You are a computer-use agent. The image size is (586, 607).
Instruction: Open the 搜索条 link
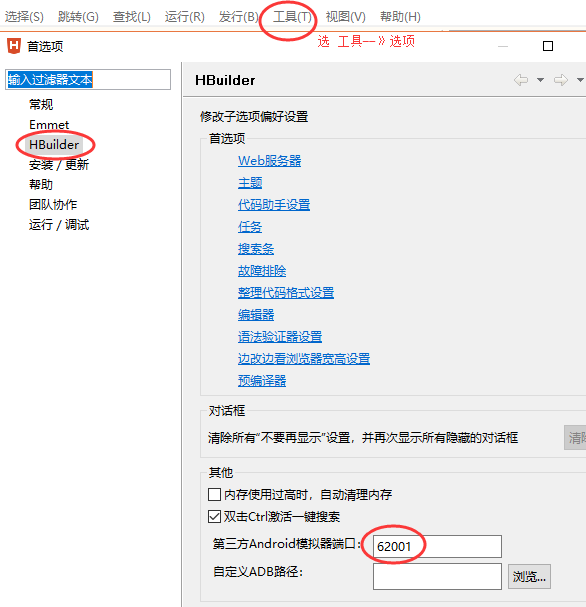point(256,249)
